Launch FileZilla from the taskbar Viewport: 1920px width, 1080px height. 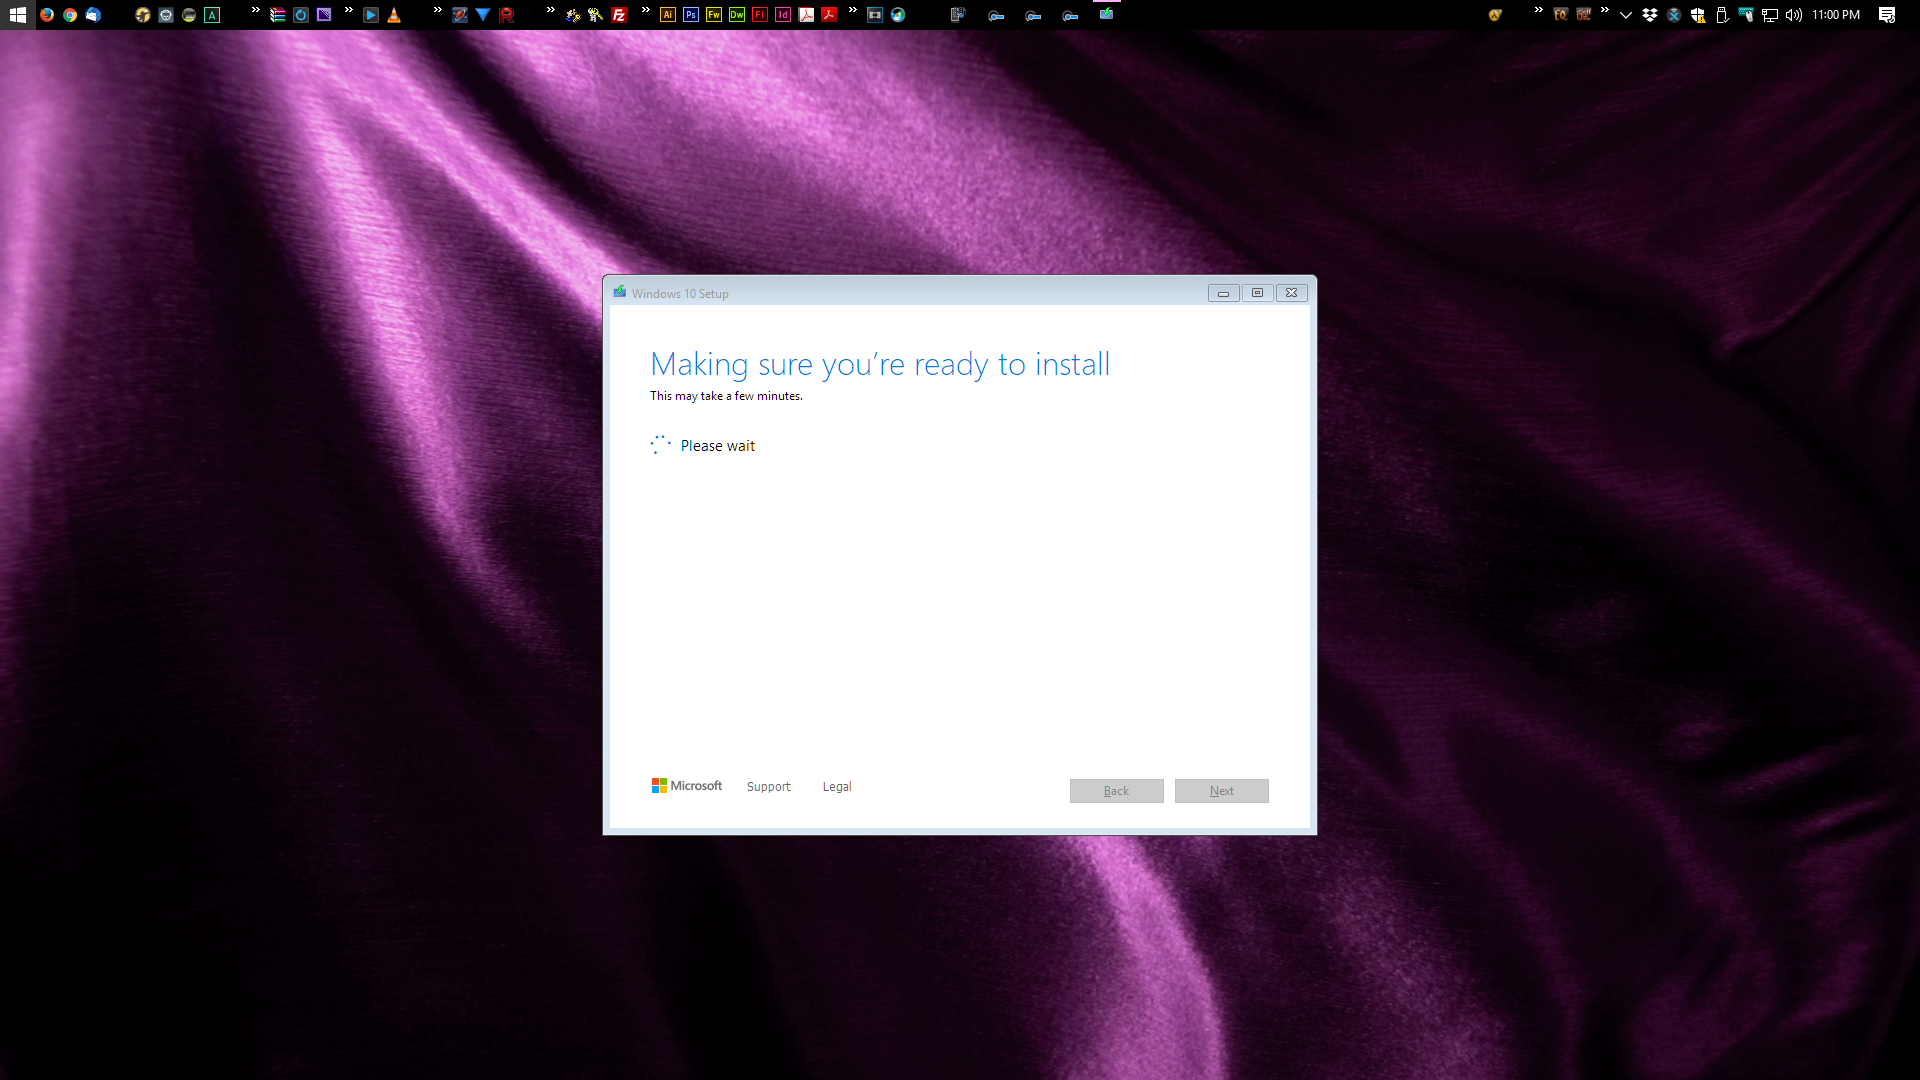[x=619, y=15]
